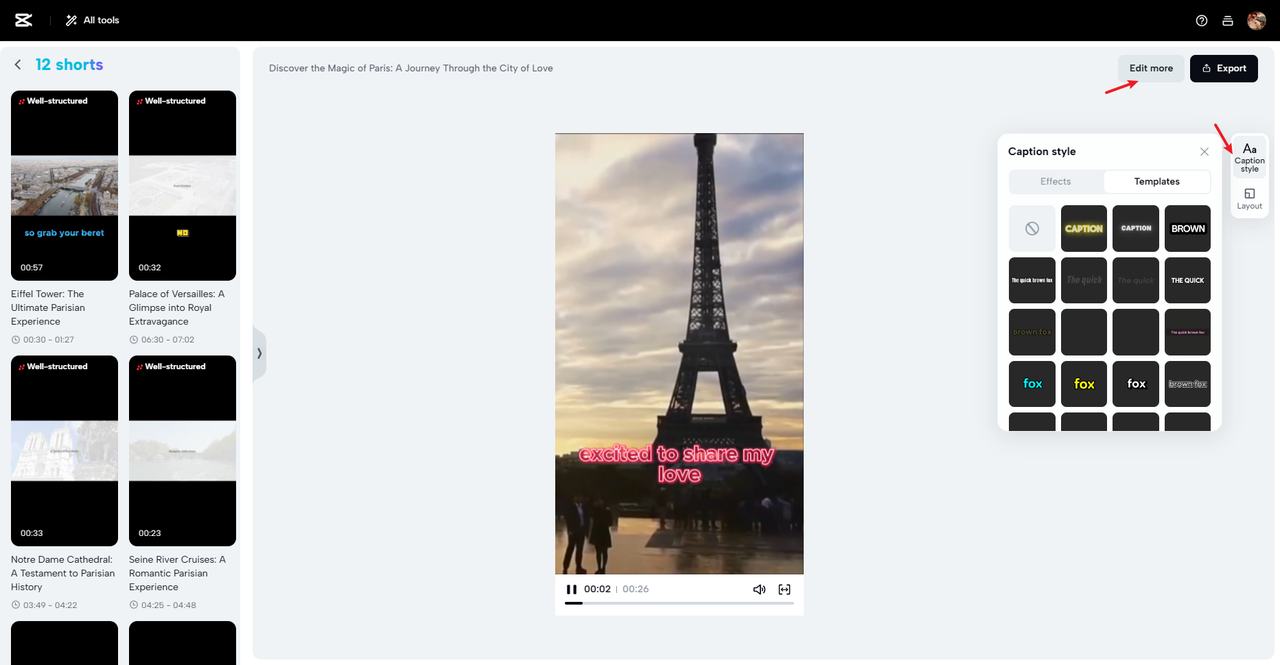Click the current time 00:02
This screenshot has width=1280, height=665.
coord(597,589)
